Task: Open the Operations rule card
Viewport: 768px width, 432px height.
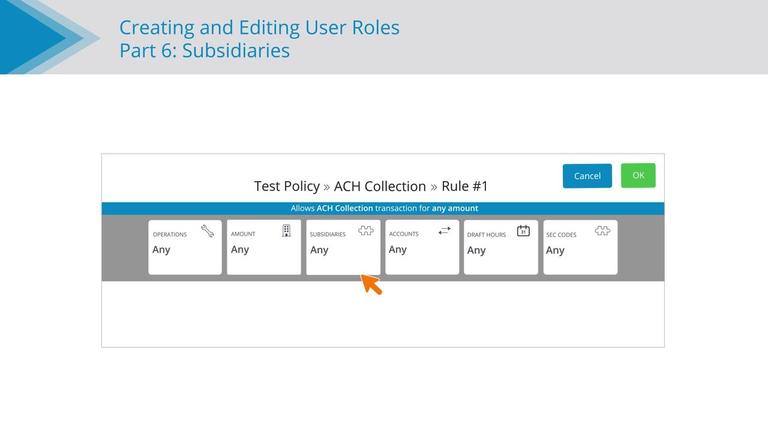Action: [185, 247]
